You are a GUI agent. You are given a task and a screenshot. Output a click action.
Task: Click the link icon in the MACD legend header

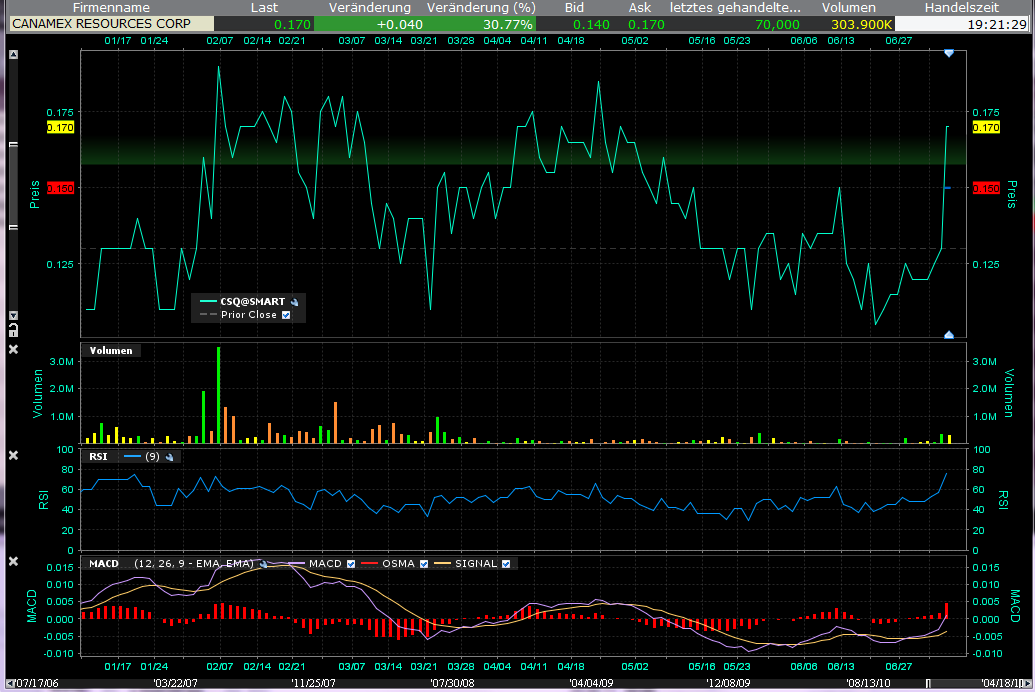click(x=263, y=563)
